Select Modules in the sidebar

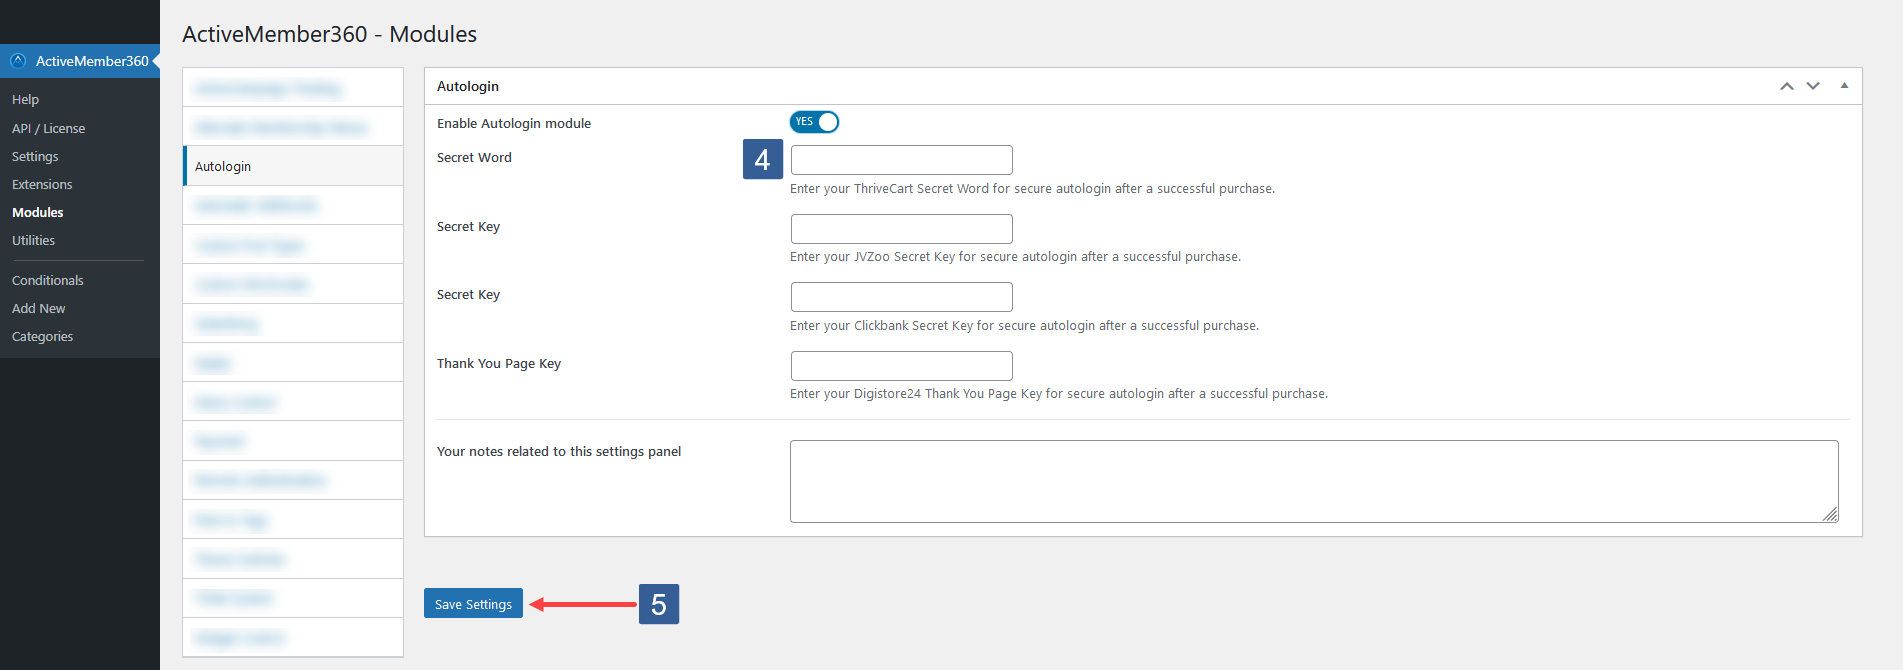click(x=37, y=212)
